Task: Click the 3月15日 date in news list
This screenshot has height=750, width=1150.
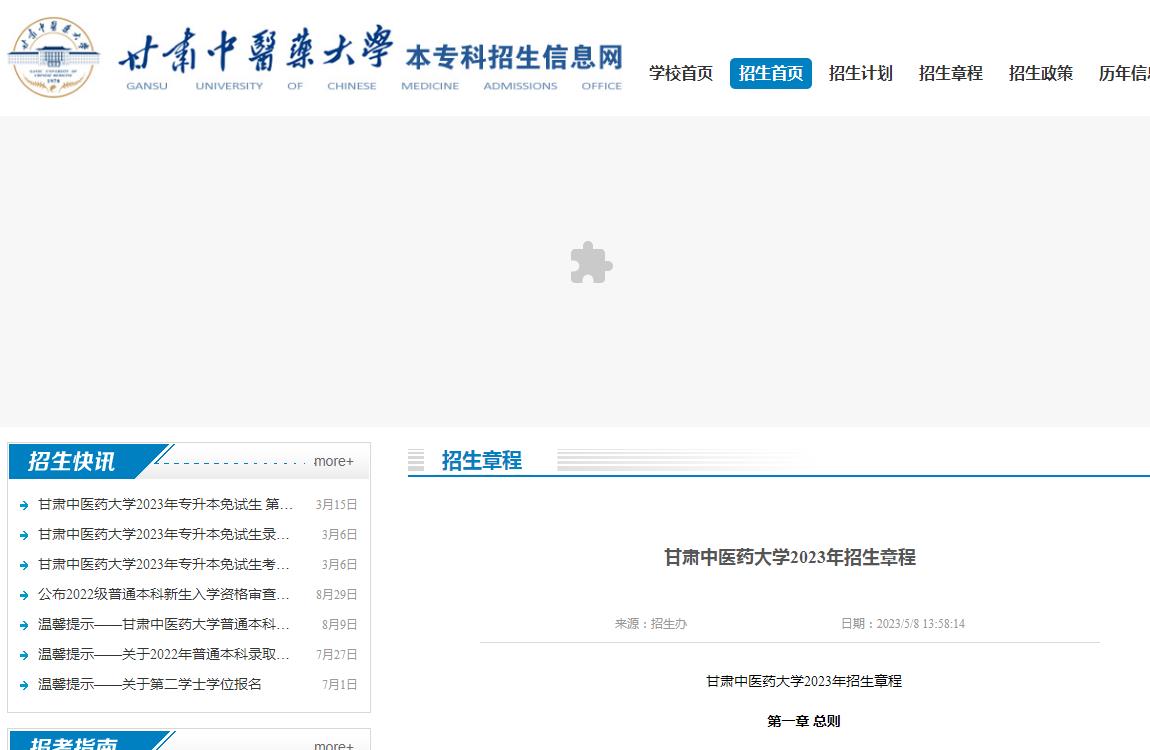Action: (x=337, y=504)
